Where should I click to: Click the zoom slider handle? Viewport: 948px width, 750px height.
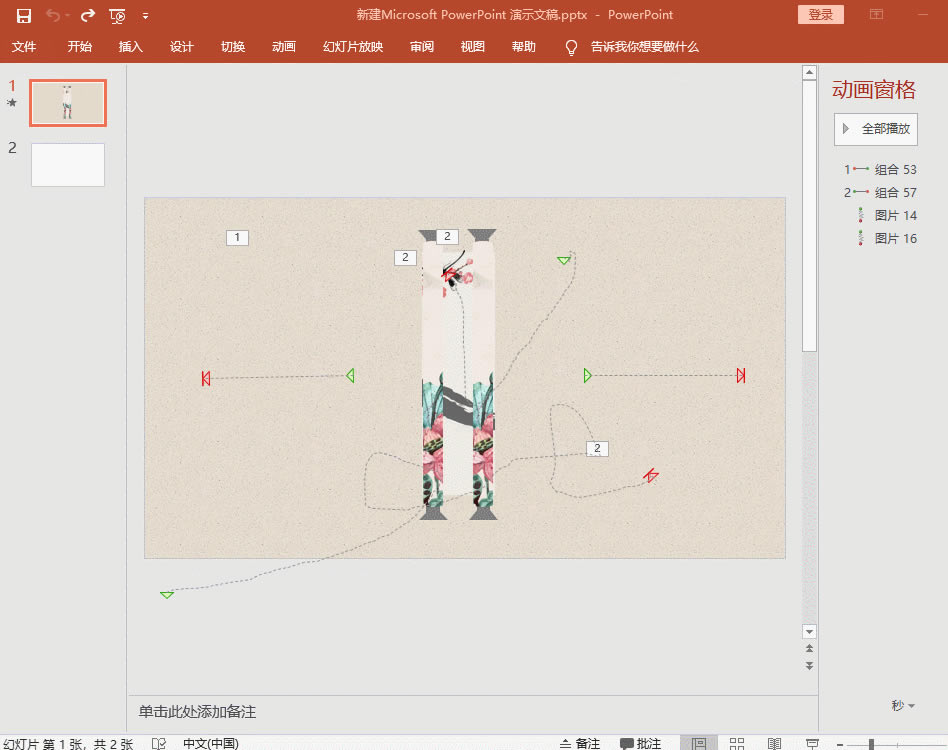point(871,745)
